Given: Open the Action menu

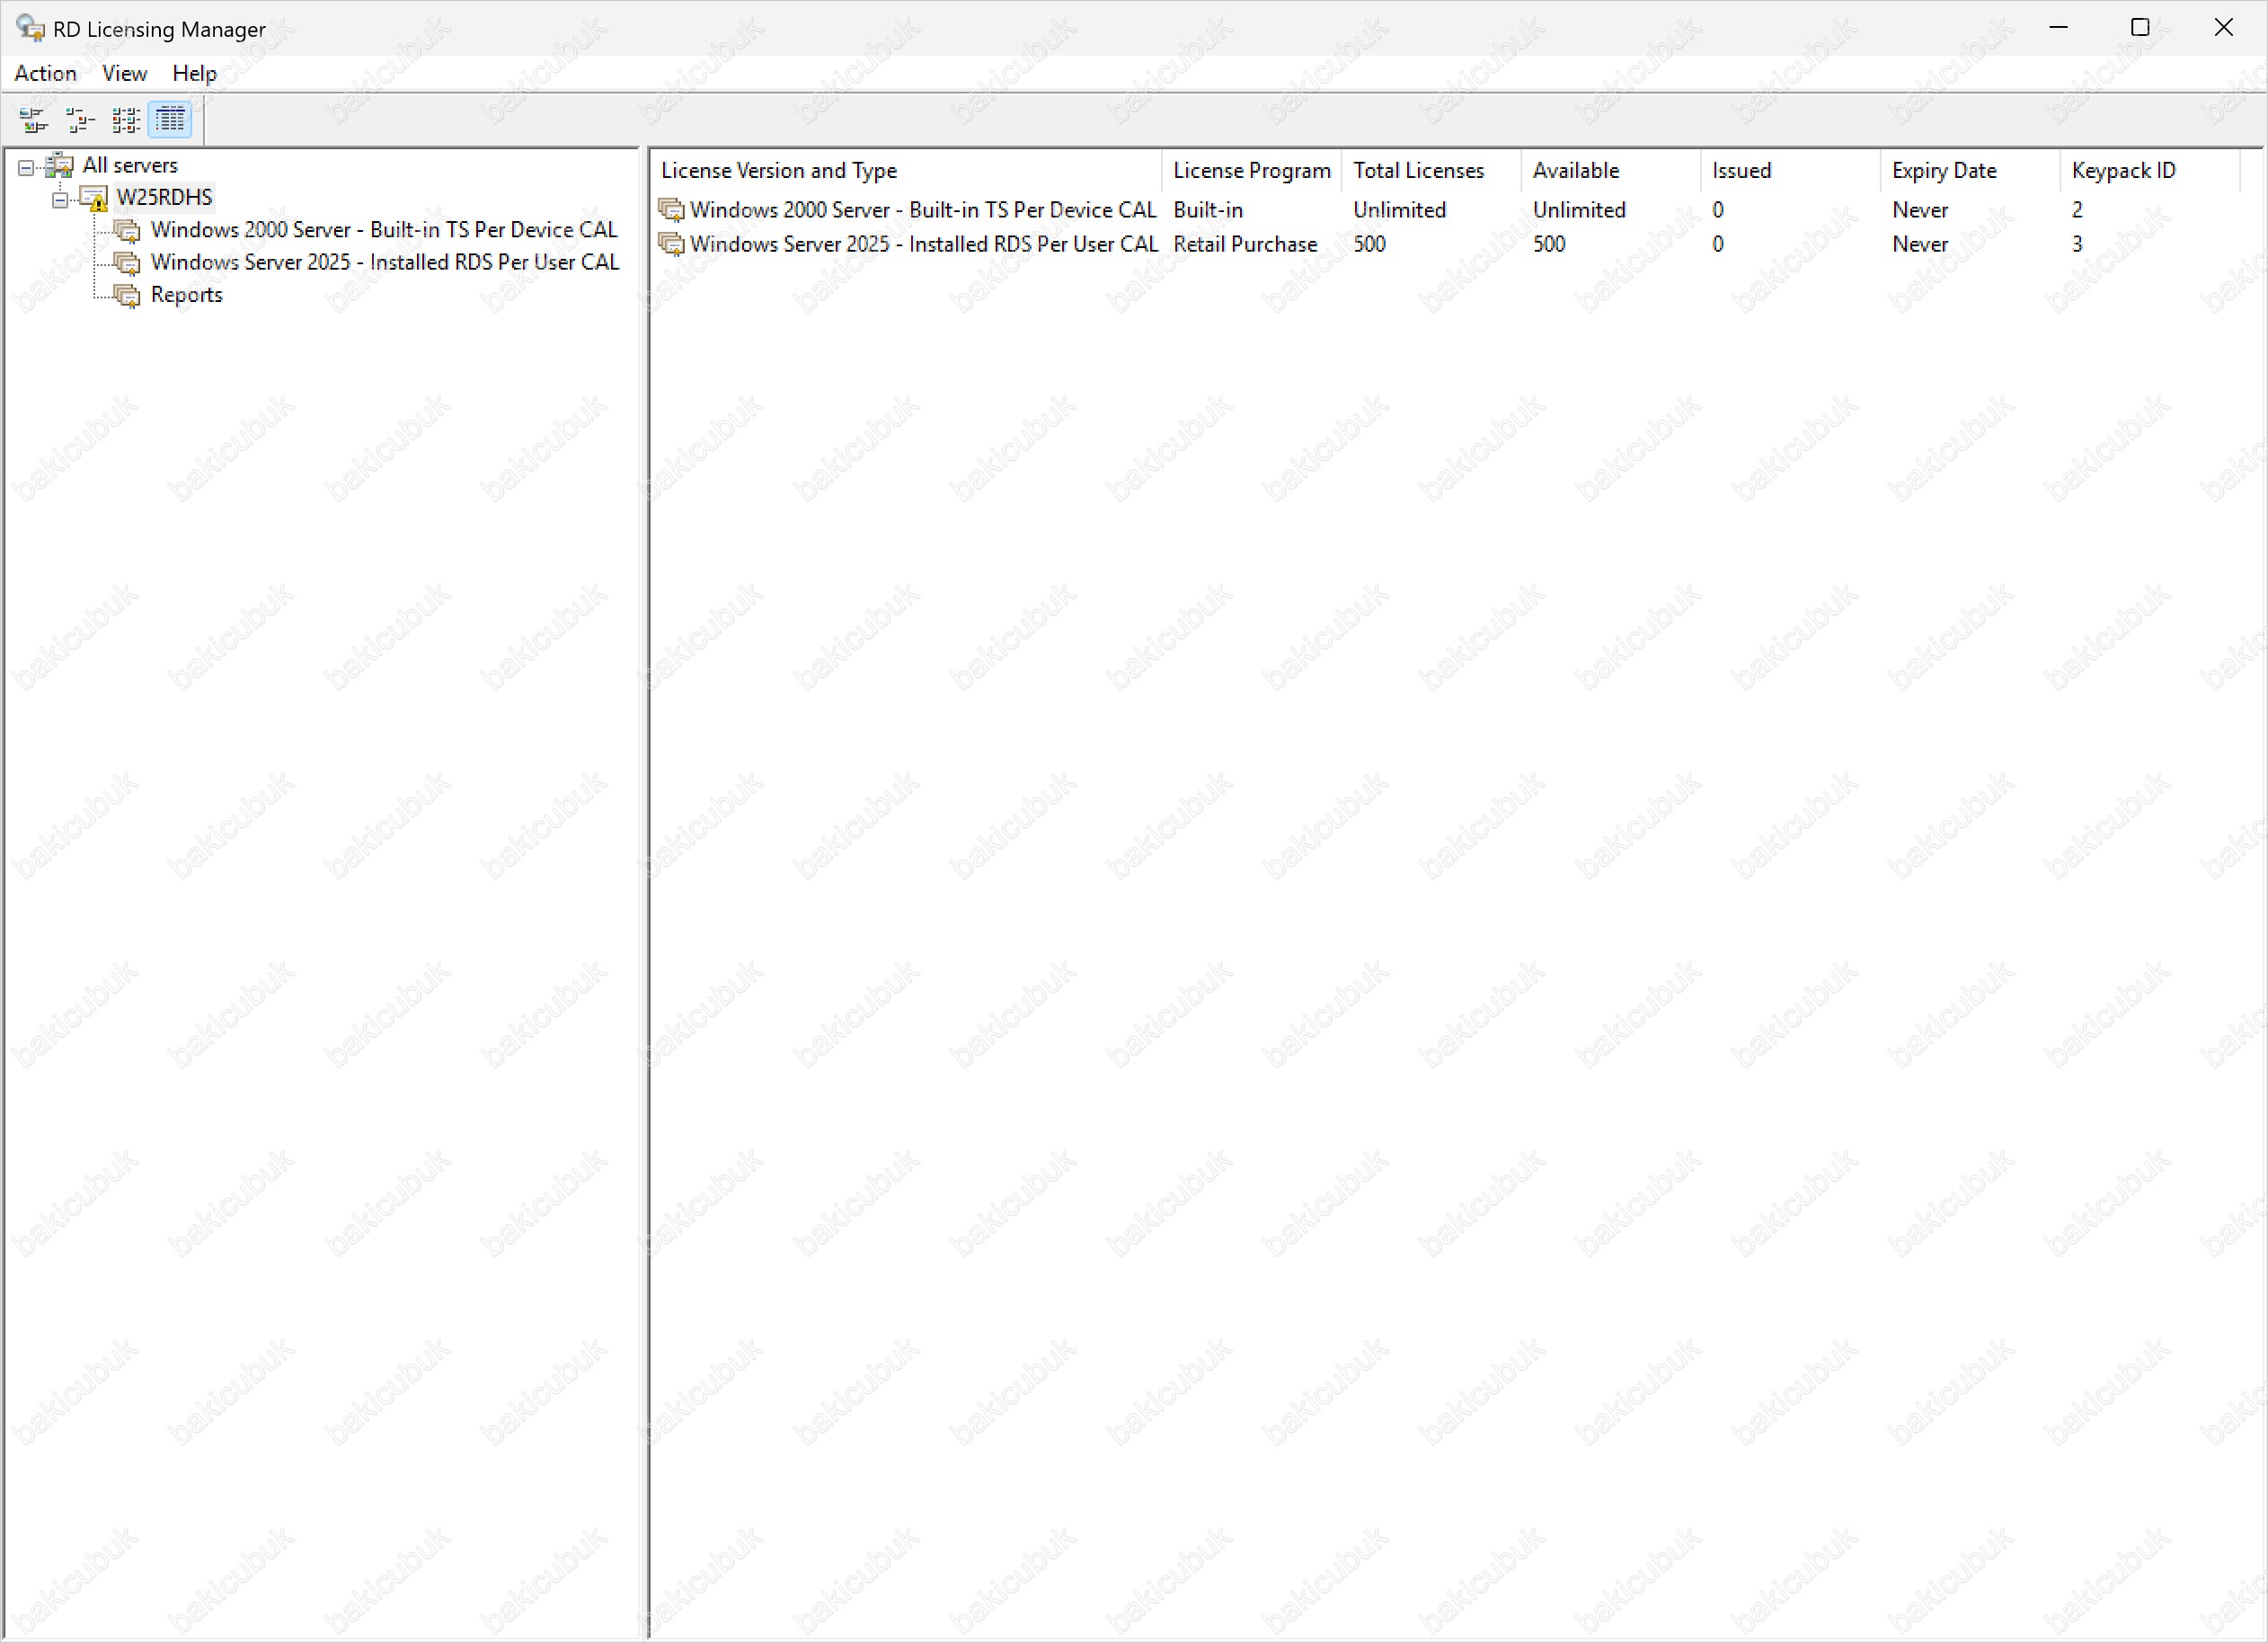Looking at the screenshot, I should pos(45,73).
